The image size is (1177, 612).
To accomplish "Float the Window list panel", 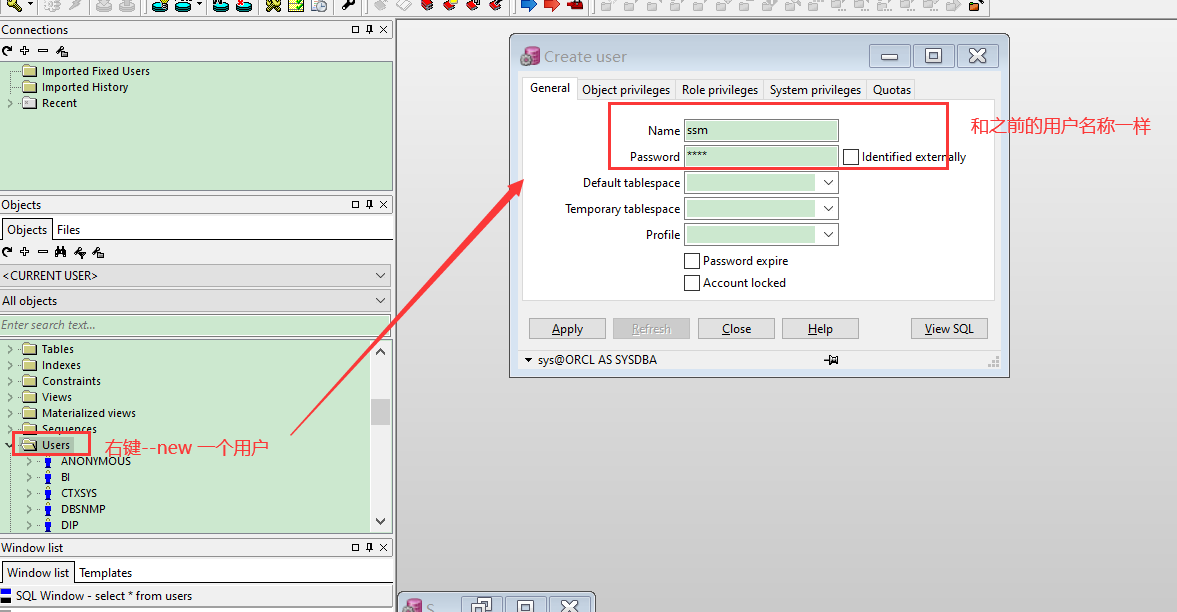I will pos(356,547).
